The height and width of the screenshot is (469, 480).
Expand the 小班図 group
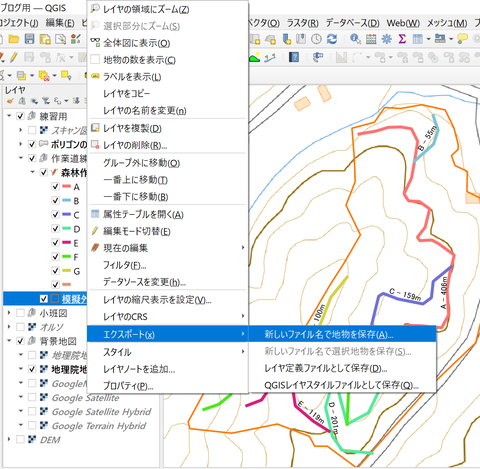pos(9,313)
